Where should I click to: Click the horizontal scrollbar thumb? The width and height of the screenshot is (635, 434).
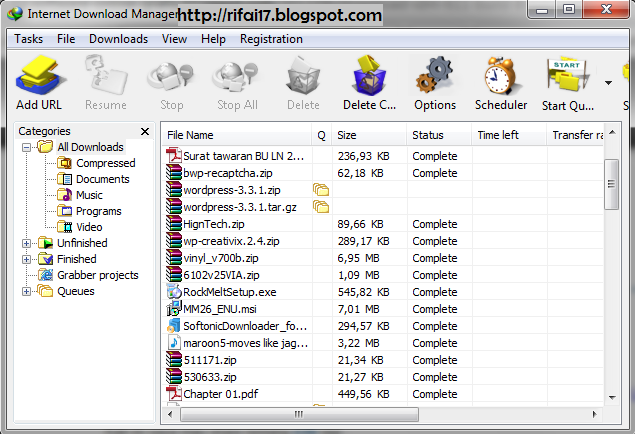[299, 414]
